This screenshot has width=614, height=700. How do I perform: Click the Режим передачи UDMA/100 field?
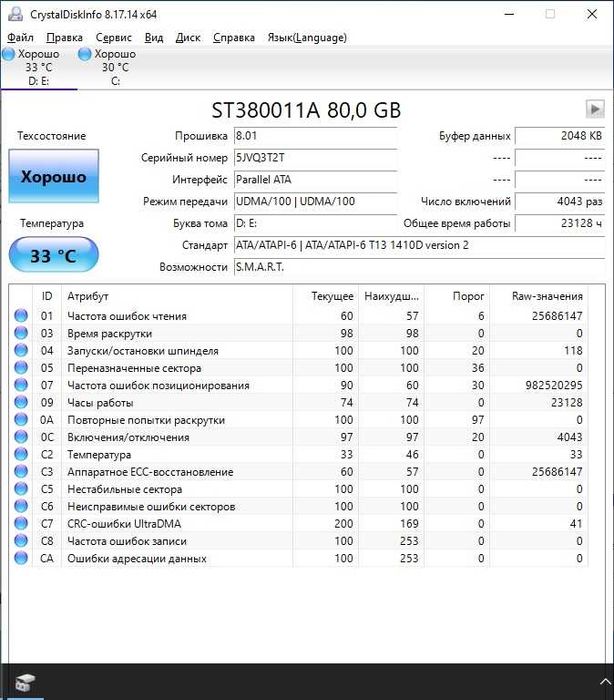[316, 201]
